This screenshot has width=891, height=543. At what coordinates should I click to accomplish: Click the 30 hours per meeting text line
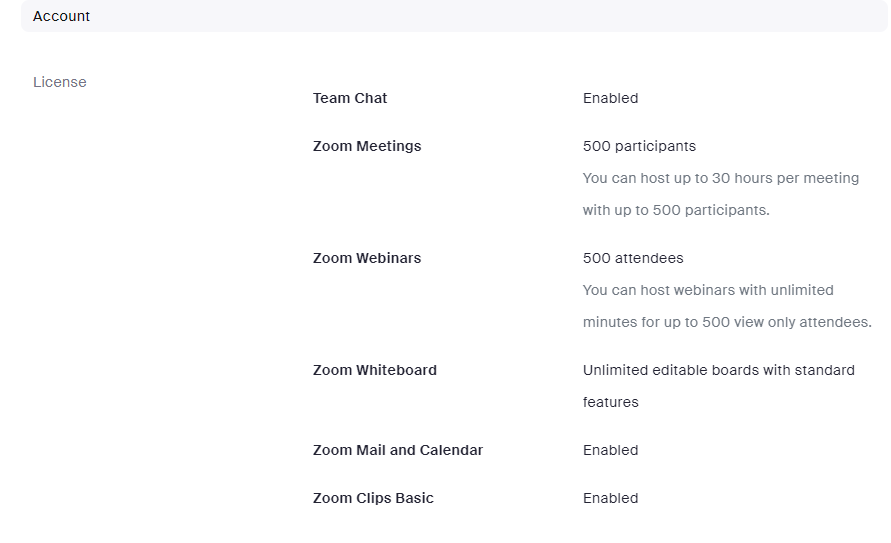coord(720,178)
